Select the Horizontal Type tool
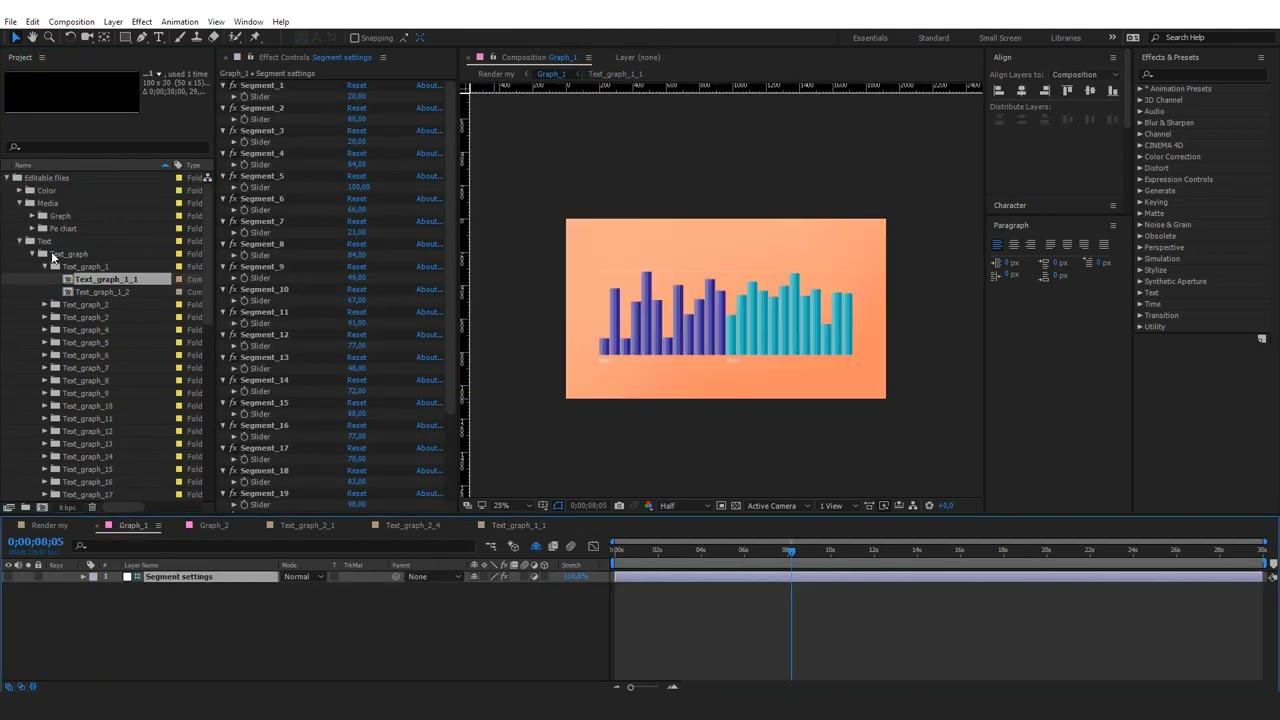Image resolution: width=1280 pixels, height=720 pixels. coord(159,37)
